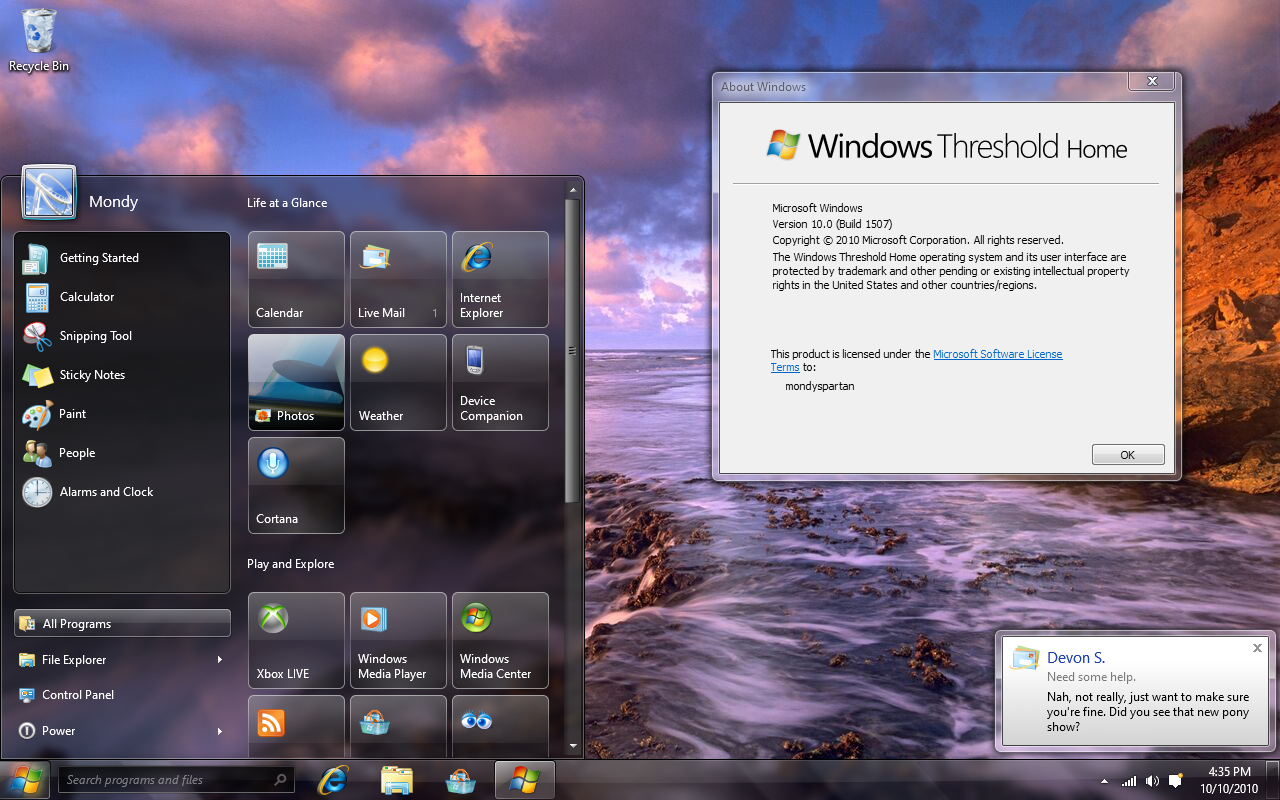Launch Calculator from the start menu list

click(122, 297)
